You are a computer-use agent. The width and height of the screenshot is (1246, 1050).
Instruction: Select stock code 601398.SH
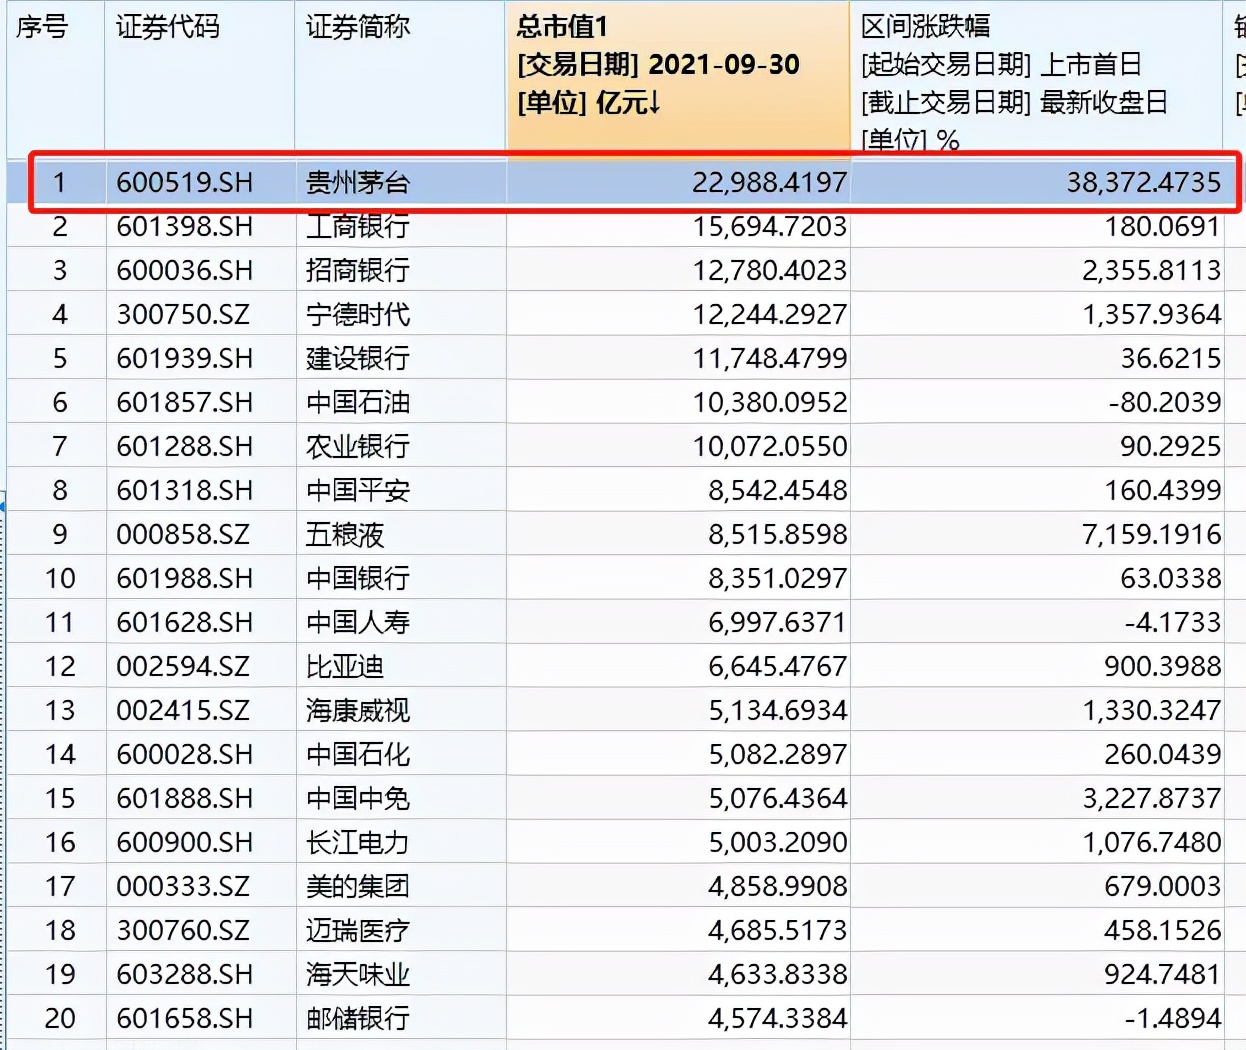(x=184, y=227)
